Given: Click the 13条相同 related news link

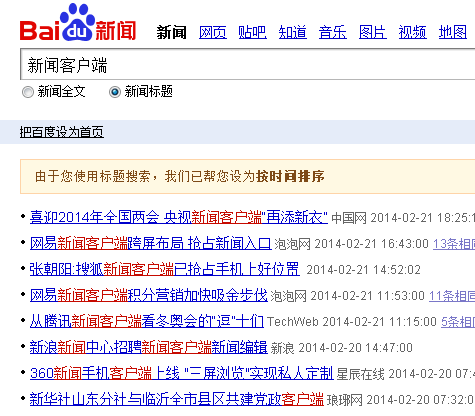Looking at the screenshot, I should (454, 244).
